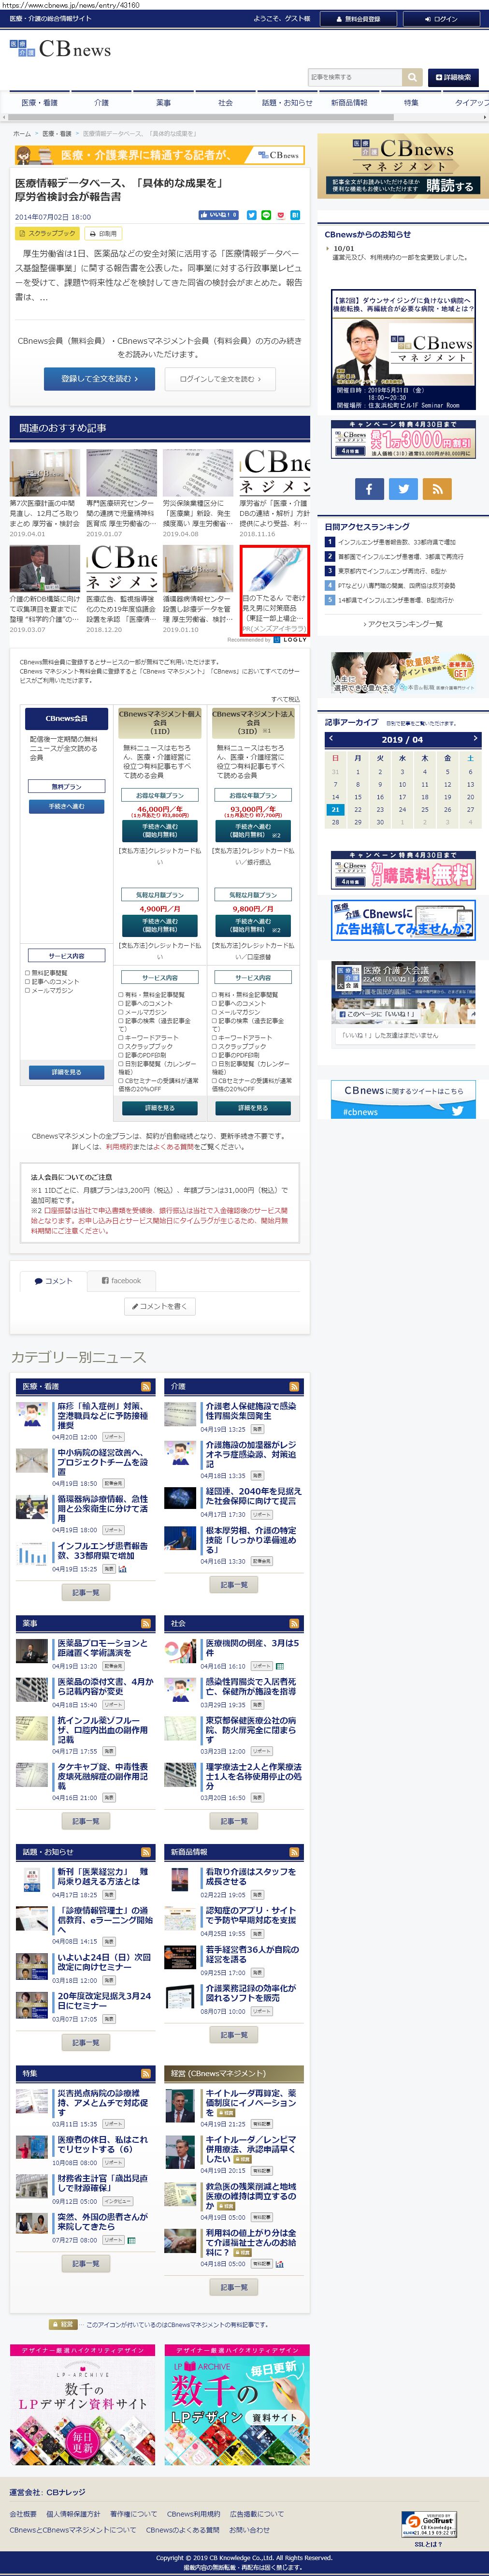This screenshot has width=489, height=2576.
Task: Select day 21 in archive calendar
Action: coord(335,809)
